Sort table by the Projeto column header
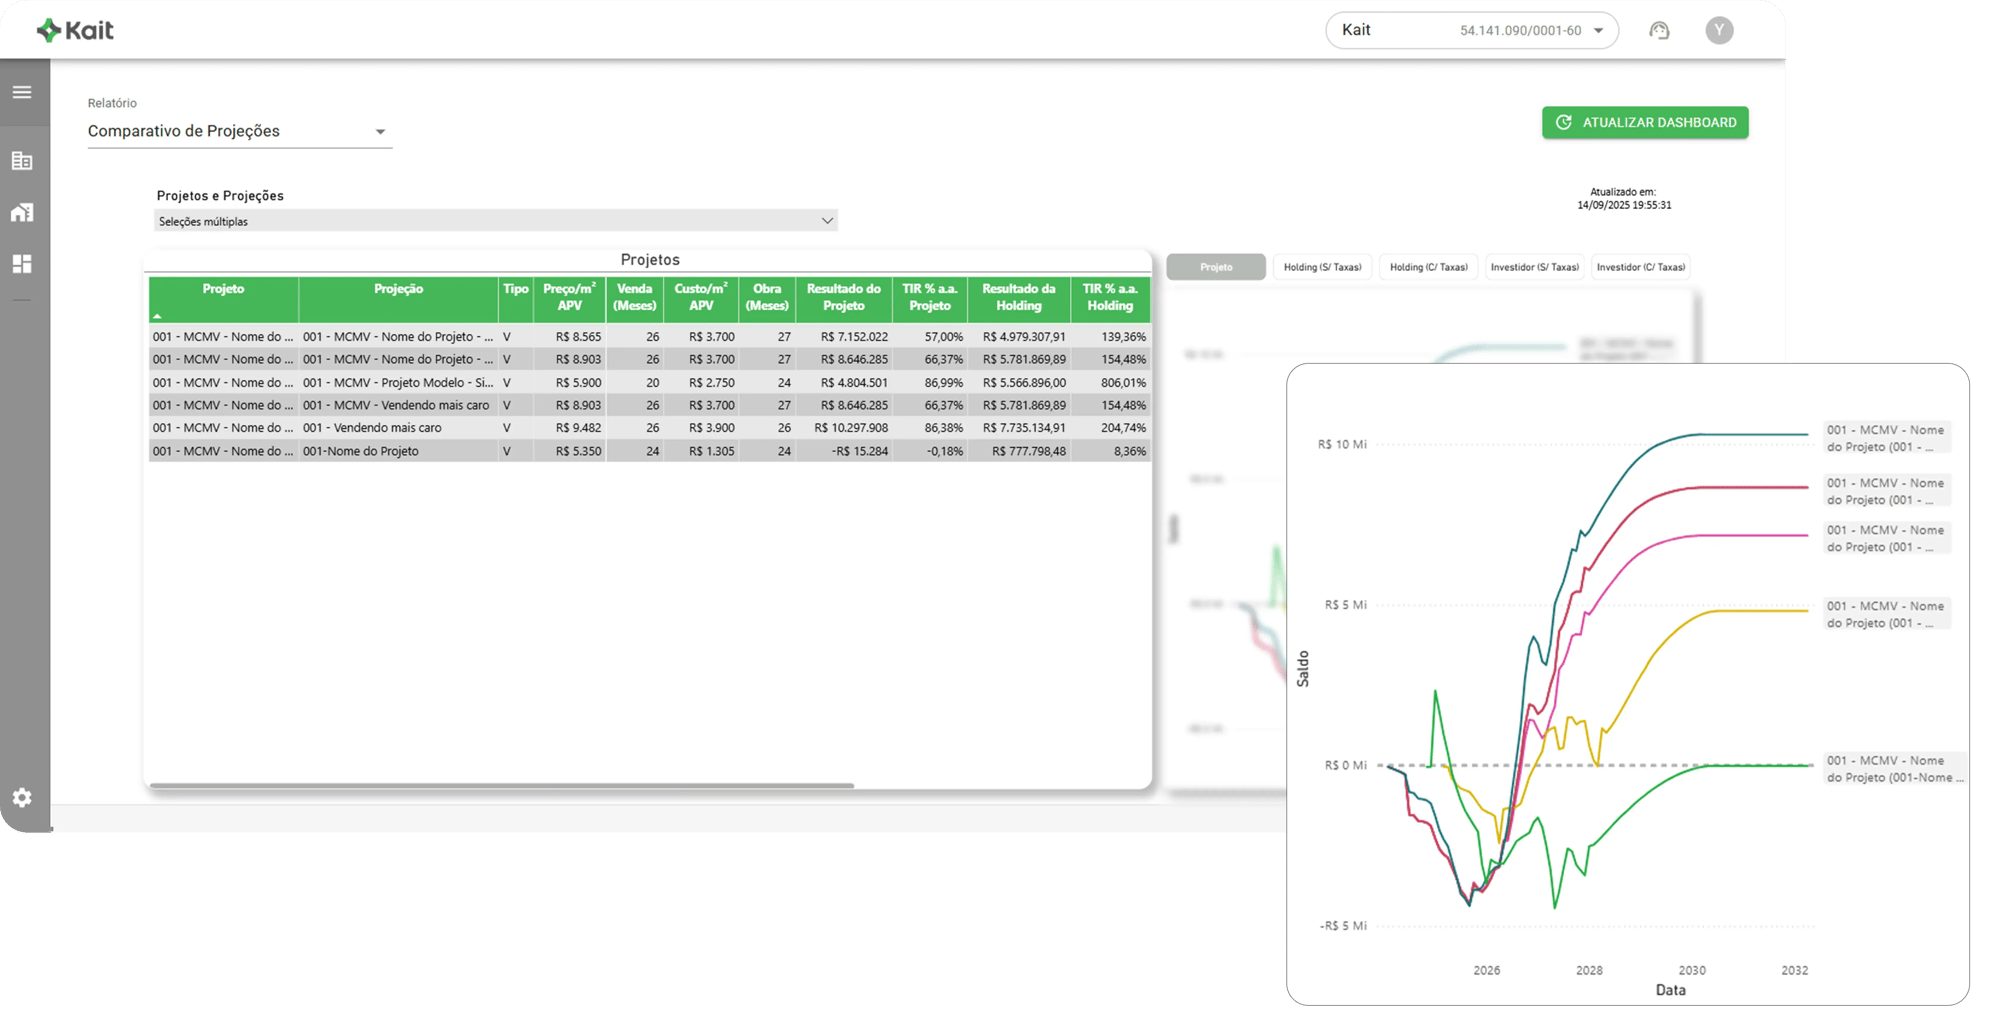The image size is (2000, 1036). [223, 289]
